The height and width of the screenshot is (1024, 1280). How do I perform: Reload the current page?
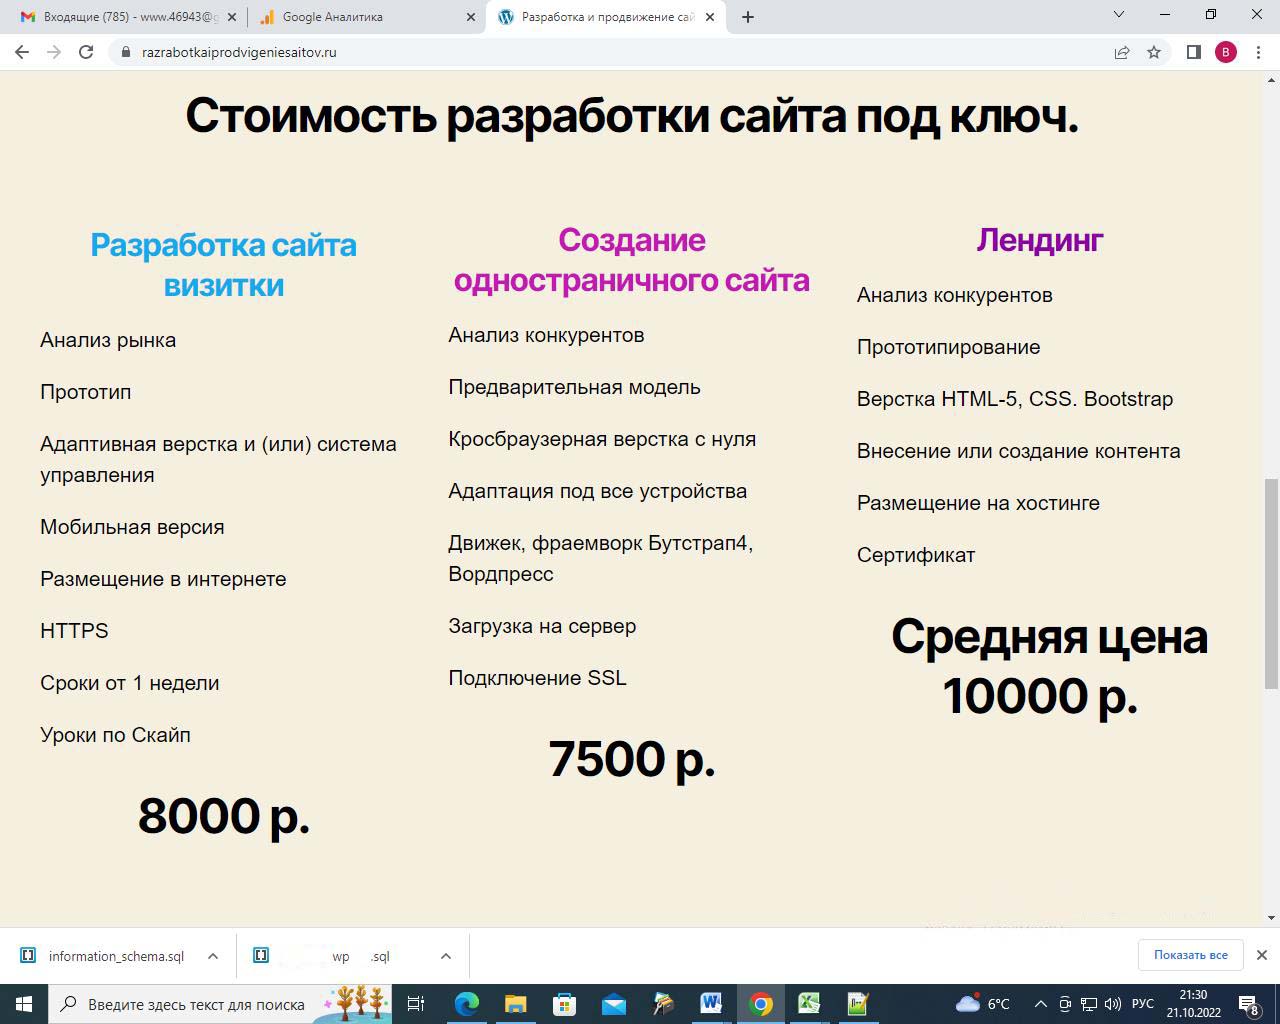(x=86, y=52)
